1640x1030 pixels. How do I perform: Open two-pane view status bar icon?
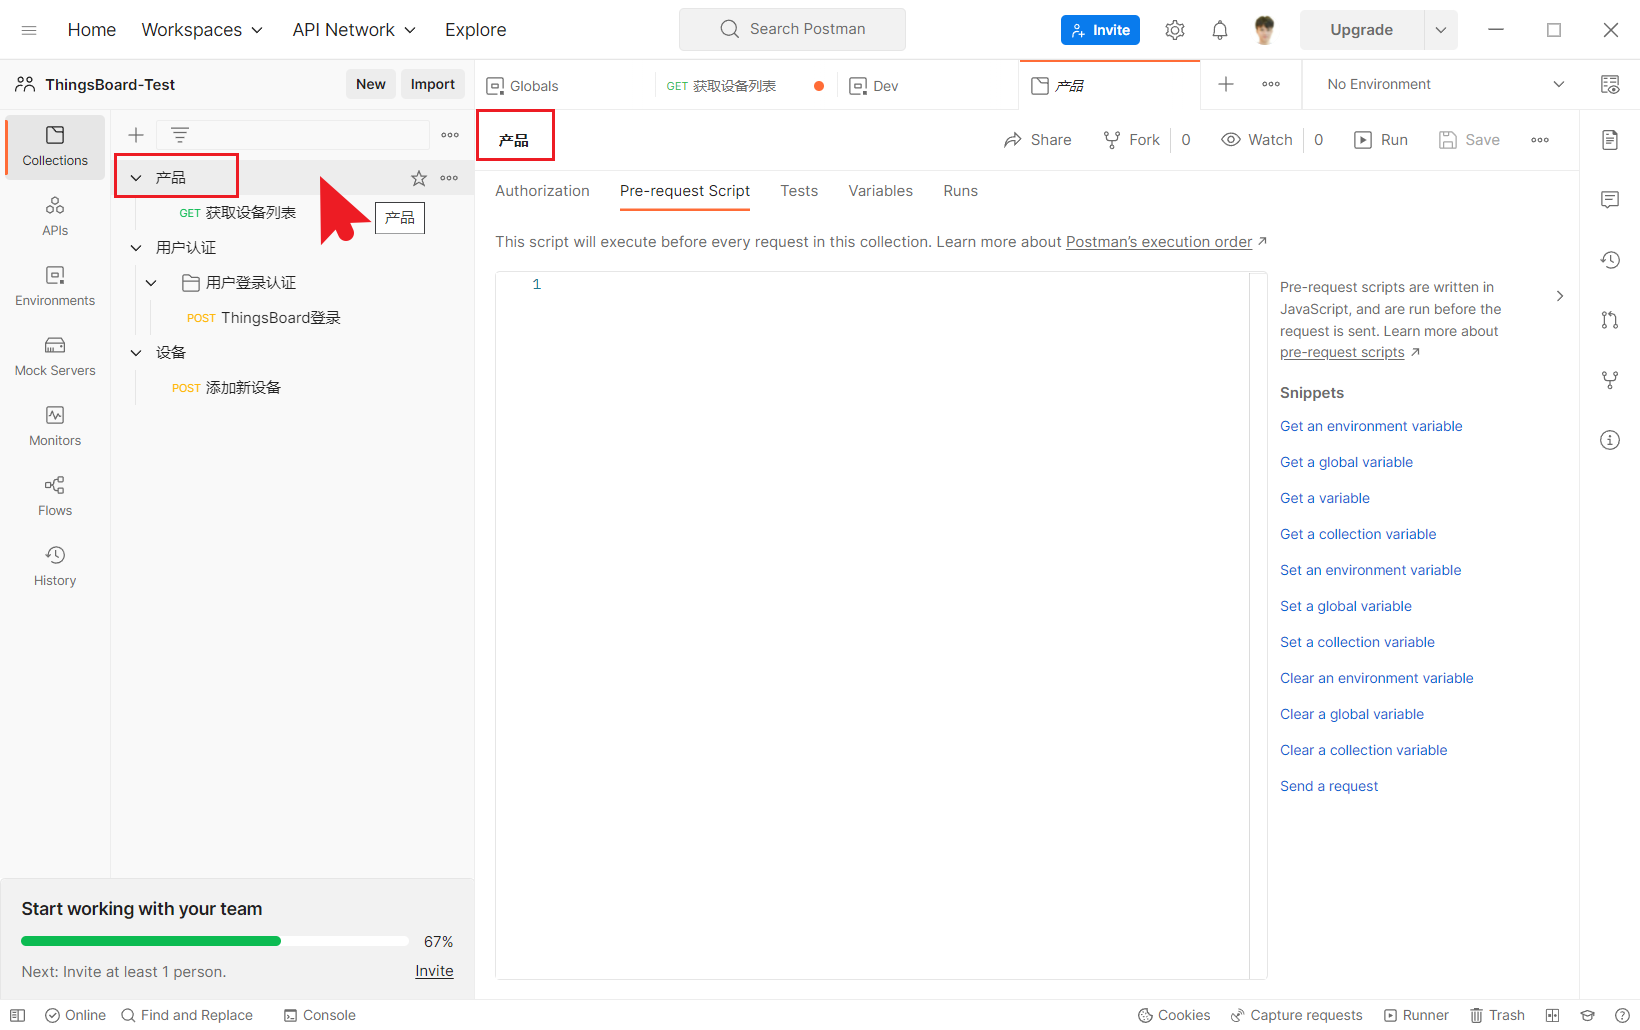(1552, 1015)
